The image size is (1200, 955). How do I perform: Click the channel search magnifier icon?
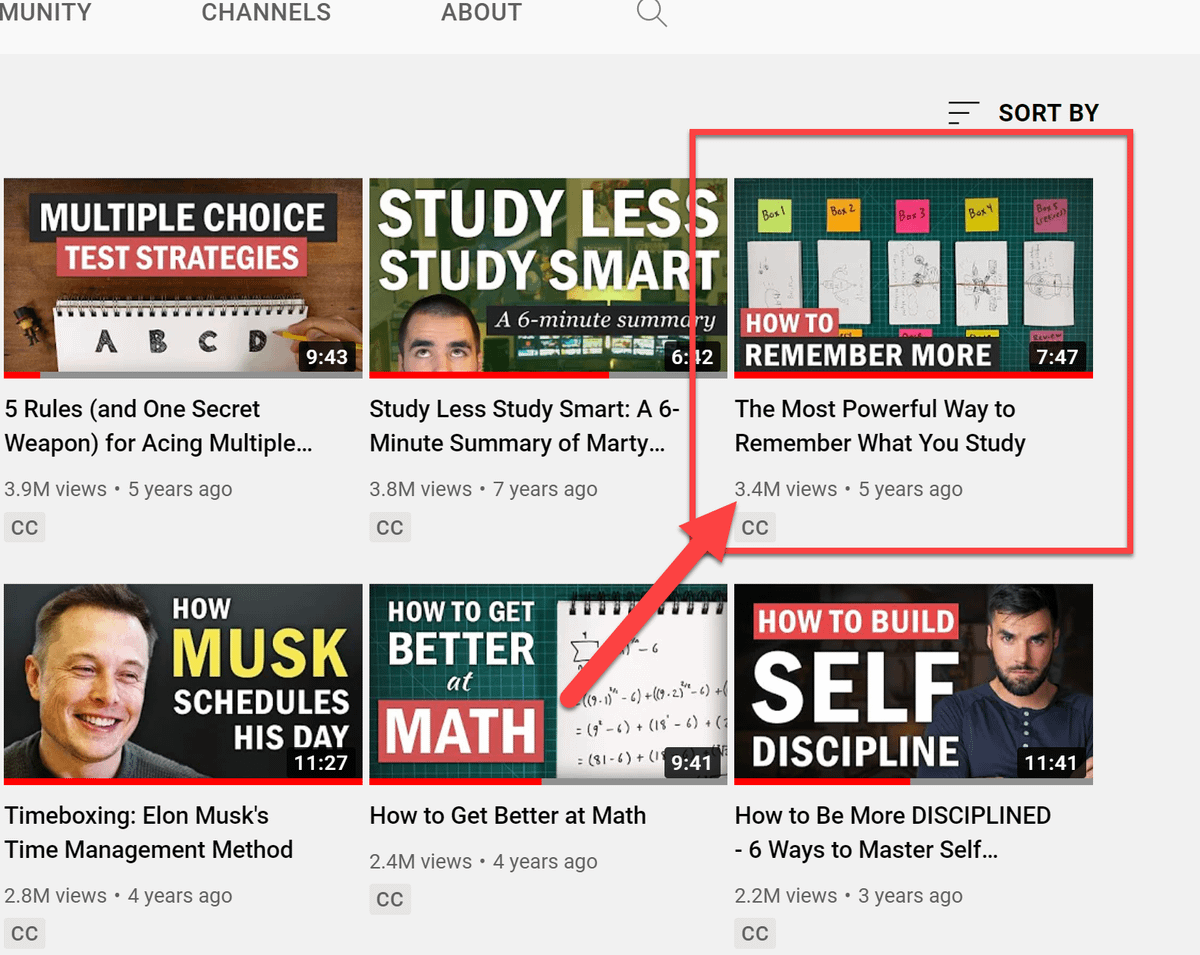click(651, 13)
